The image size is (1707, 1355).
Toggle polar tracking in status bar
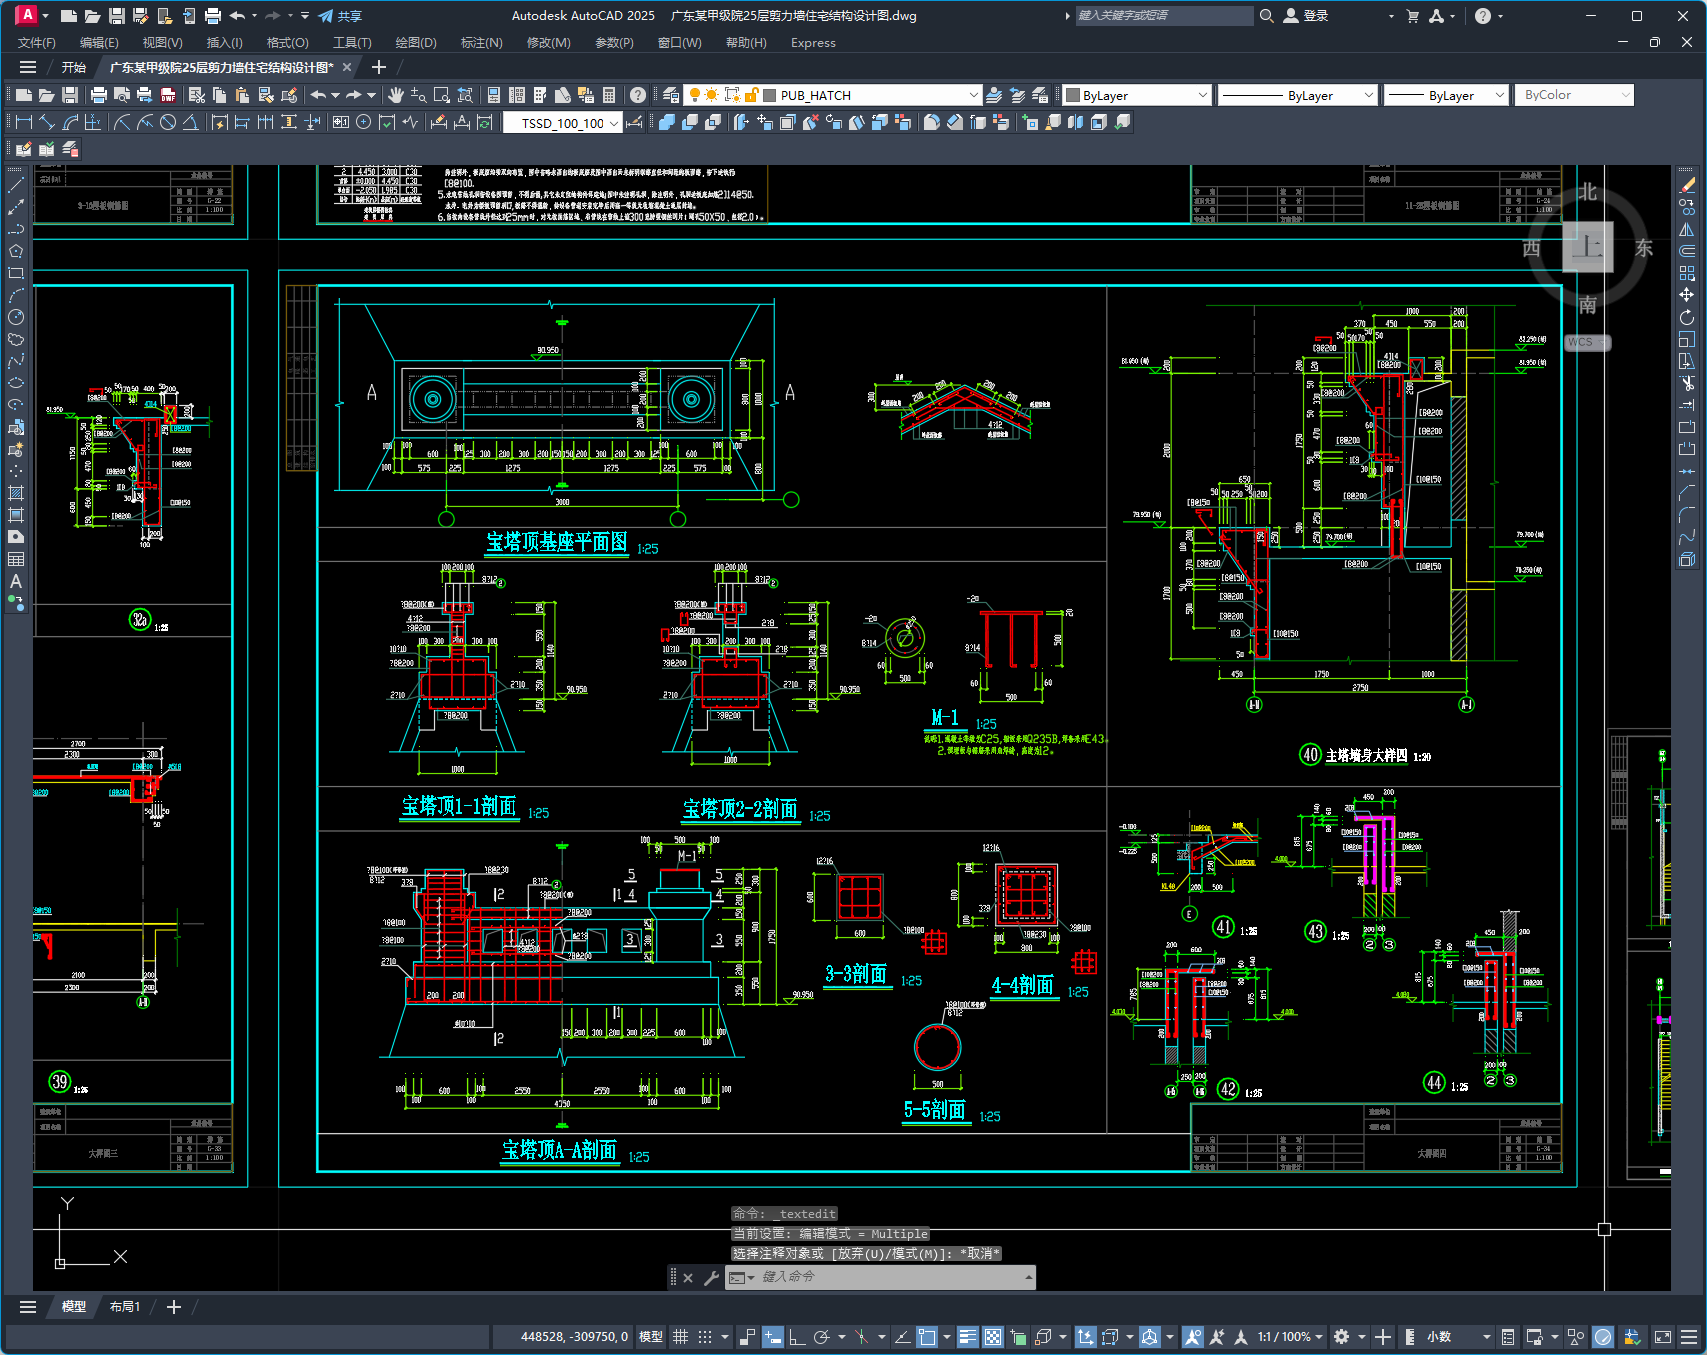point(822,1336)
